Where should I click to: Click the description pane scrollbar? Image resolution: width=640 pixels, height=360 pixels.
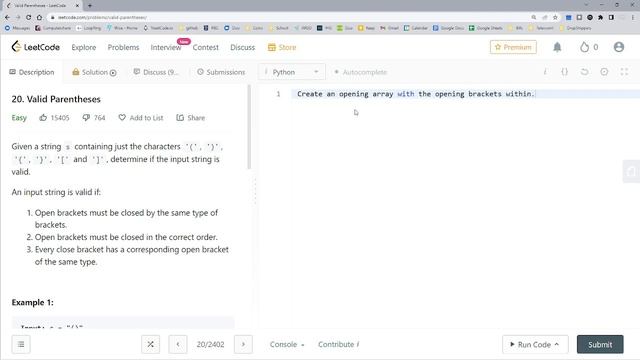tap(249, 127)
